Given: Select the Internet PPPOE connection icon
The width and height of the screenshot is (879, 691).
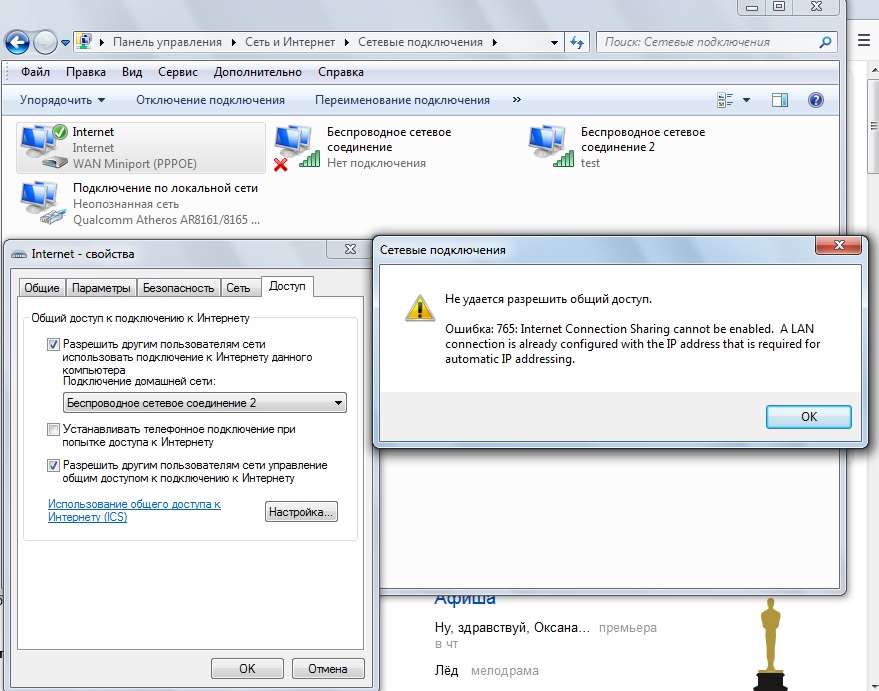Looking at the screenshot, I should point(44,147).
